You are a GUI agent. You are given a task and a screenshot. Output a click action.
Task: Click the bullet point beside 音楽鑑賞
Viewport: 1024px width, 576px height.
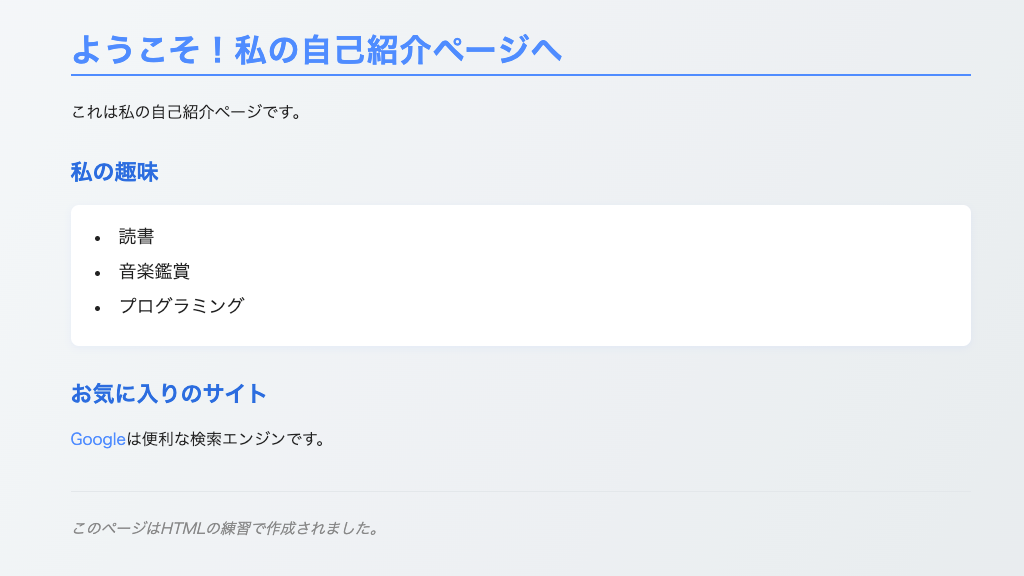(x=98, y=275)
